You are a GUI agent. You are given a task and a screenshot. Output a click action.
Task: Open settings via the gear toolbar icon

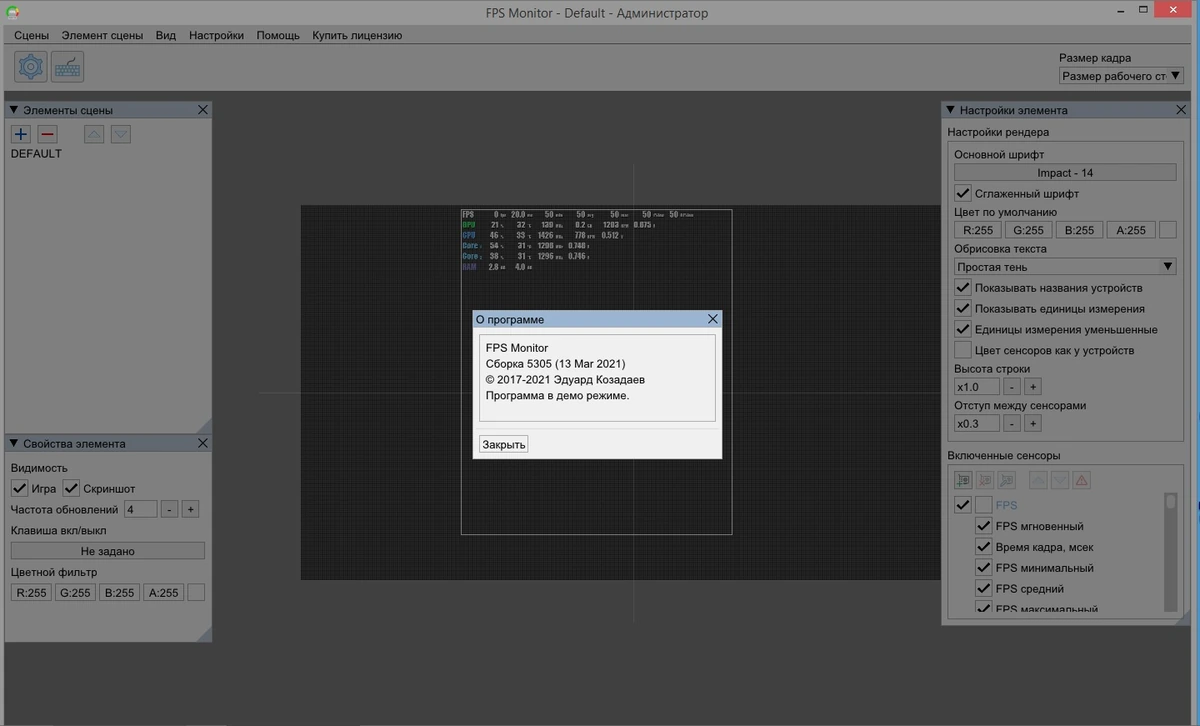[x=31, y=67]
